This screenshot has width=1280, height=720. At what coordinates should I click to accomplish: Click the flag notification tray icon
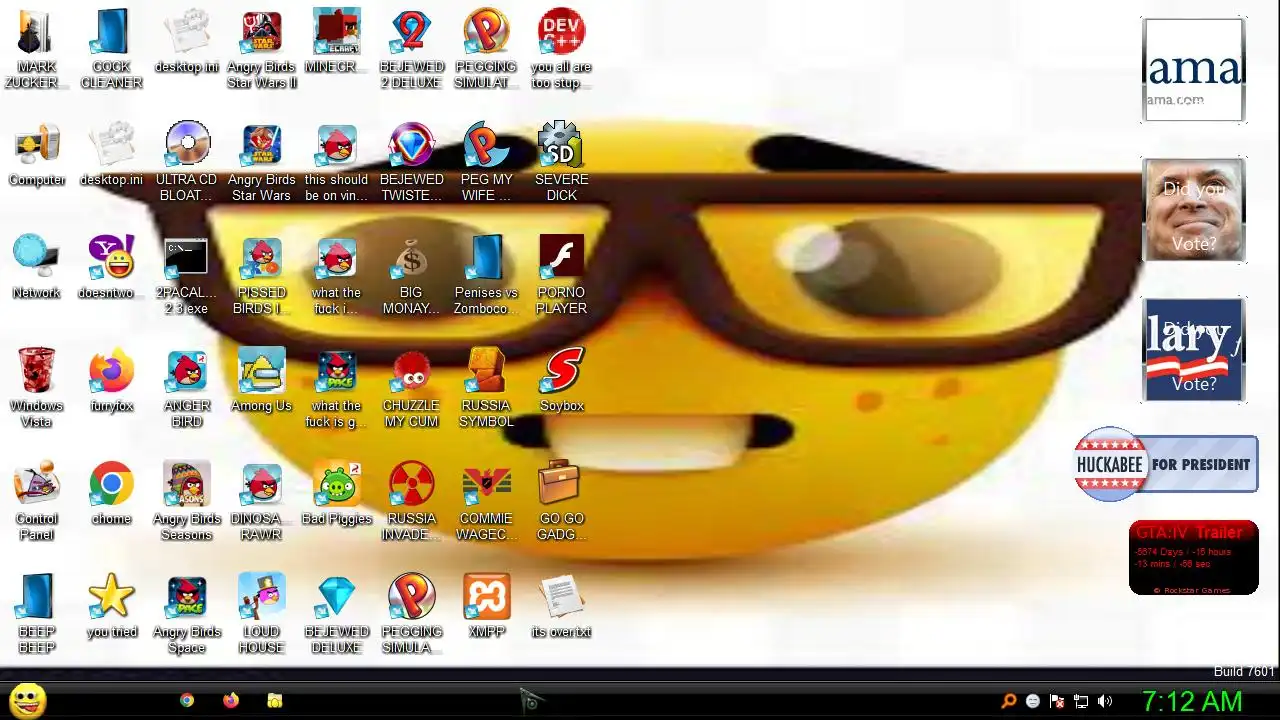click(1057, 701)
